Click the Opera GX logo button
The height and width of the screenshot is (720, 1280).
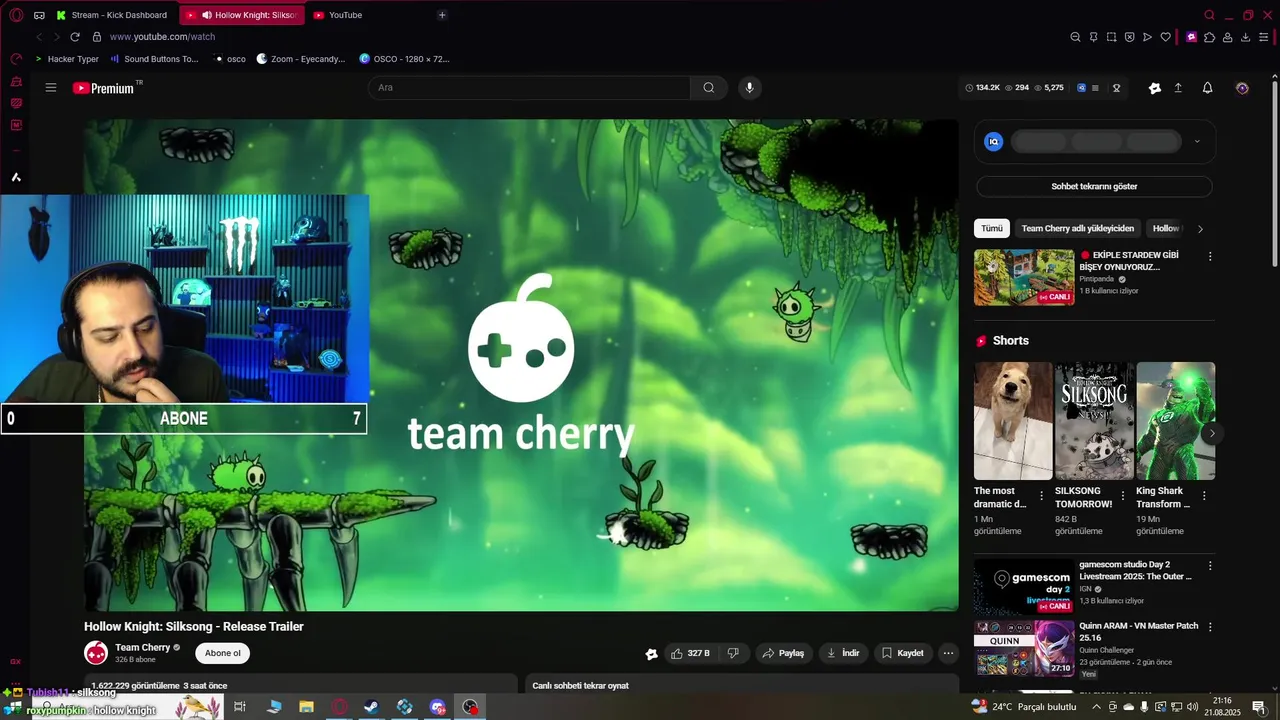16,15
